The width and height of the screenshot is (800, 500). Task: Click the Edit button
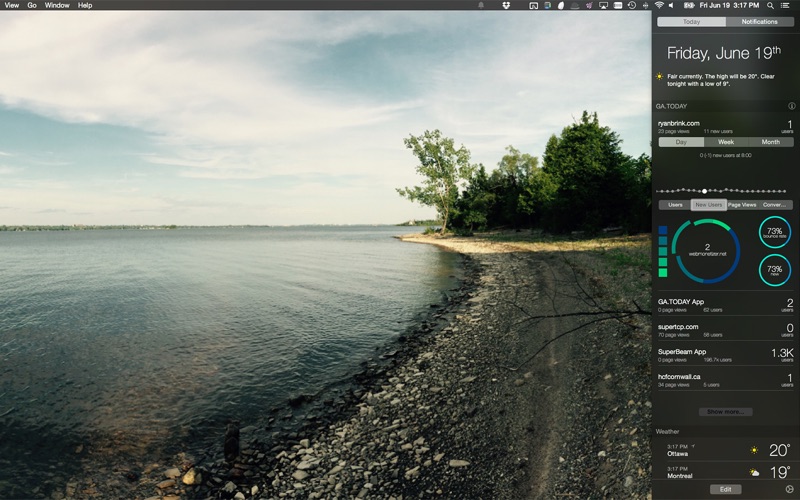click(726, 489)
